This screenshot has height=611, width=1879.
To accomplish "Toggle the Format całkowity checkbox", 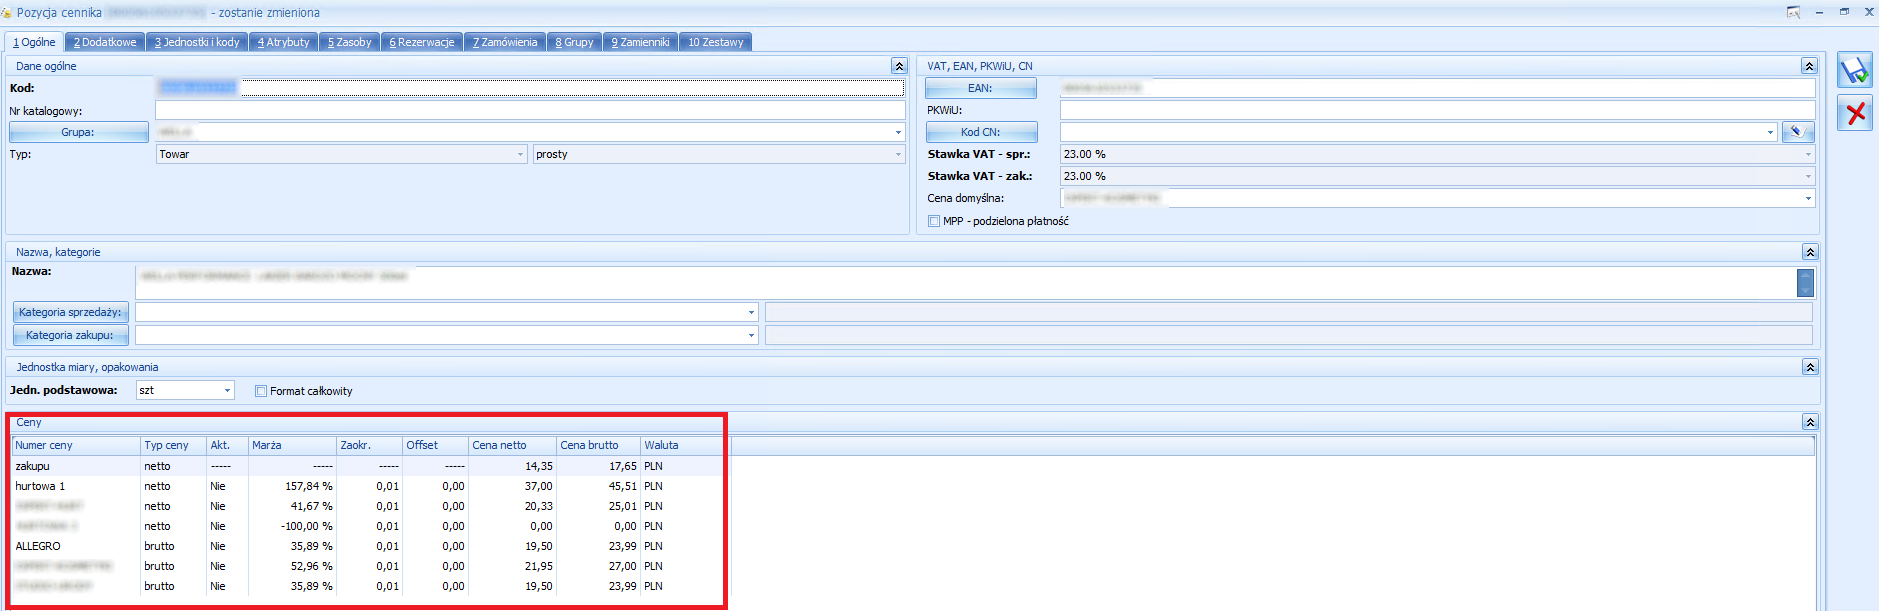I will tap(261, 391).
